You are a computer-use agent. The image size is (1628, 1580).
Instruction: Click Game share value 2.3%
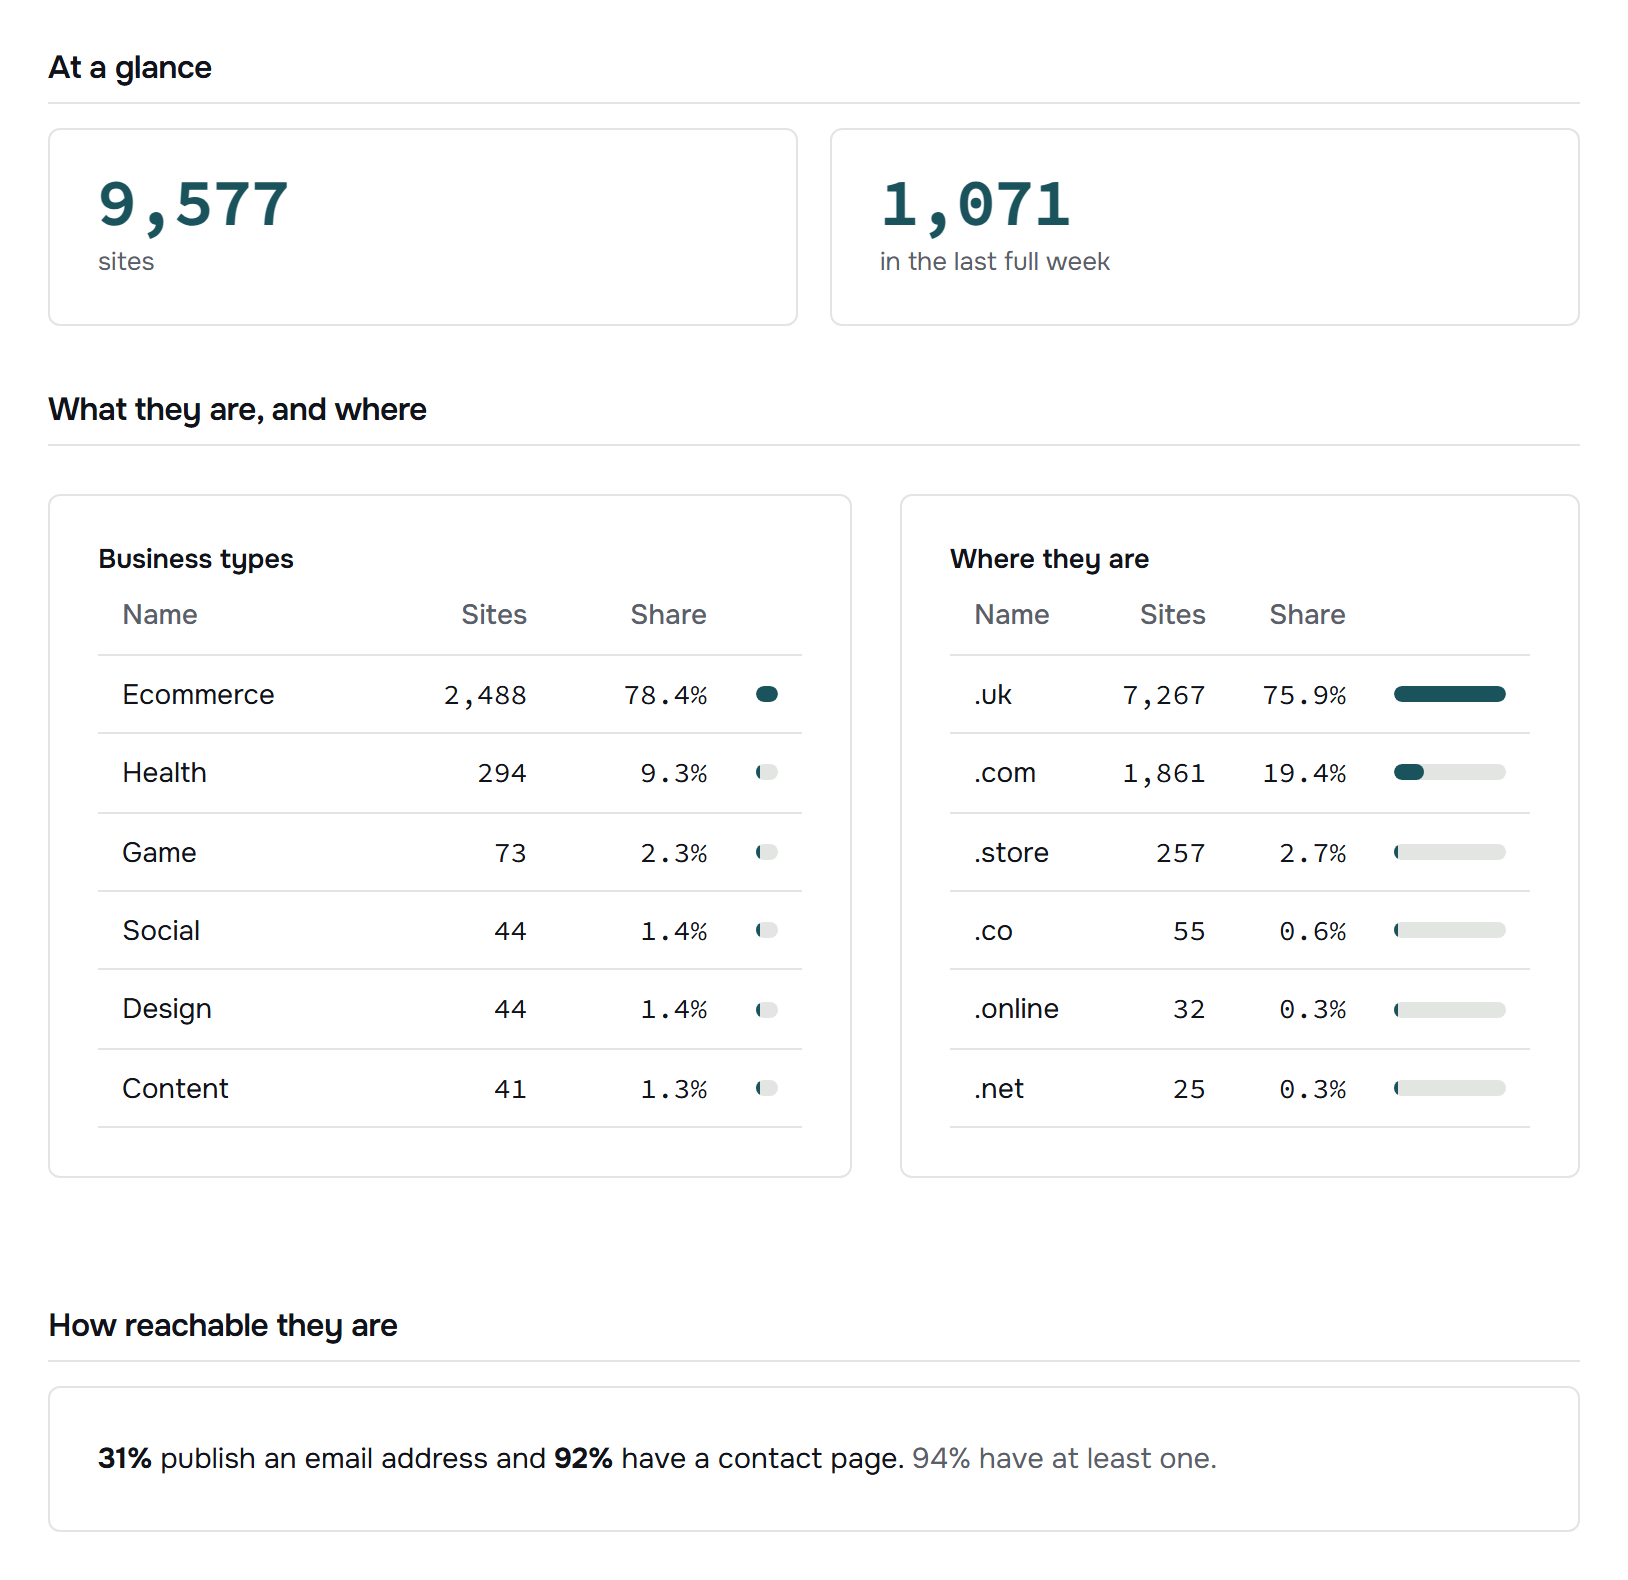click(x=674, y=853)
